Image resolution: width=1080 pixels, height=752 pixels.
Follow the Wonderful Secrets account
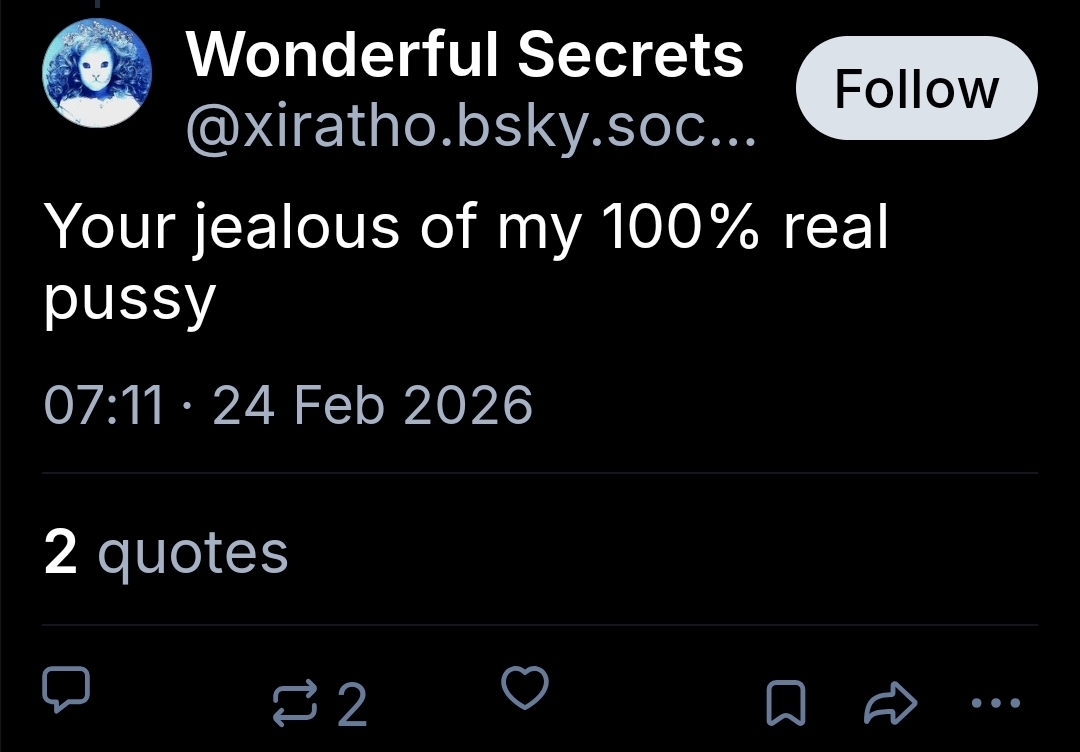916,89
